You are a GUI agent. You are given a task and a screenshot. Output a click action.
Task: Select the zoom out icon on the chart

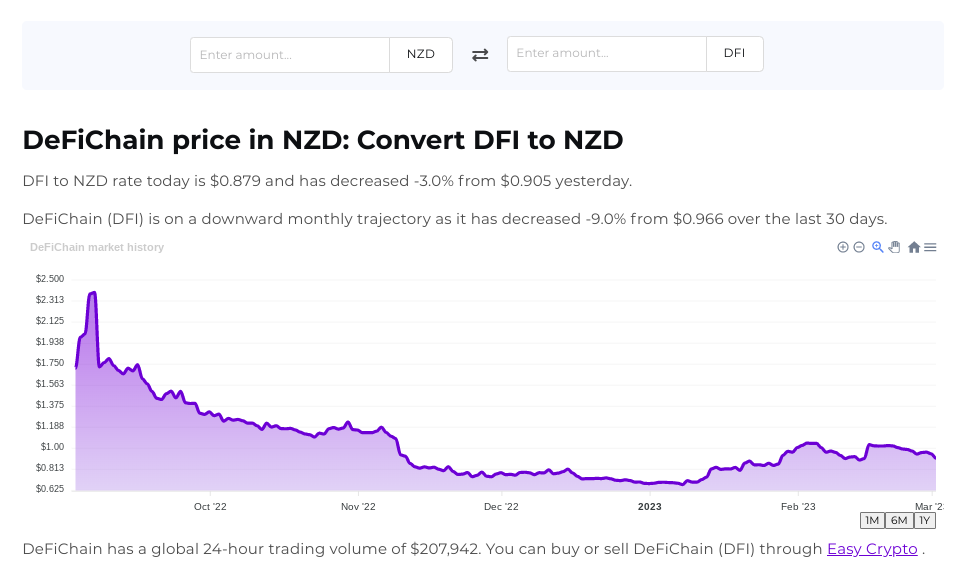(x=859, y=247)
